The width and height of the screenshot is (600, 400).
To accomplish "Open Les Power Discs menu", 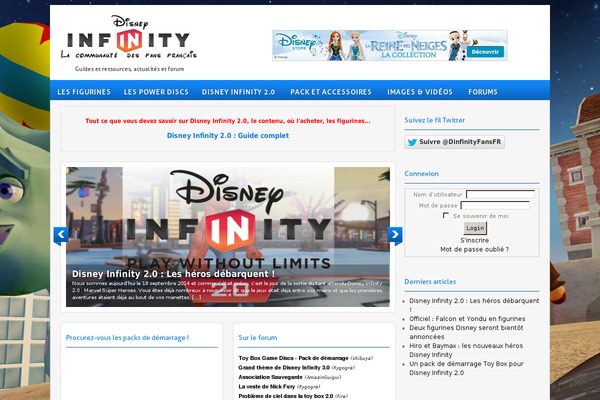I will click(156, 92).
